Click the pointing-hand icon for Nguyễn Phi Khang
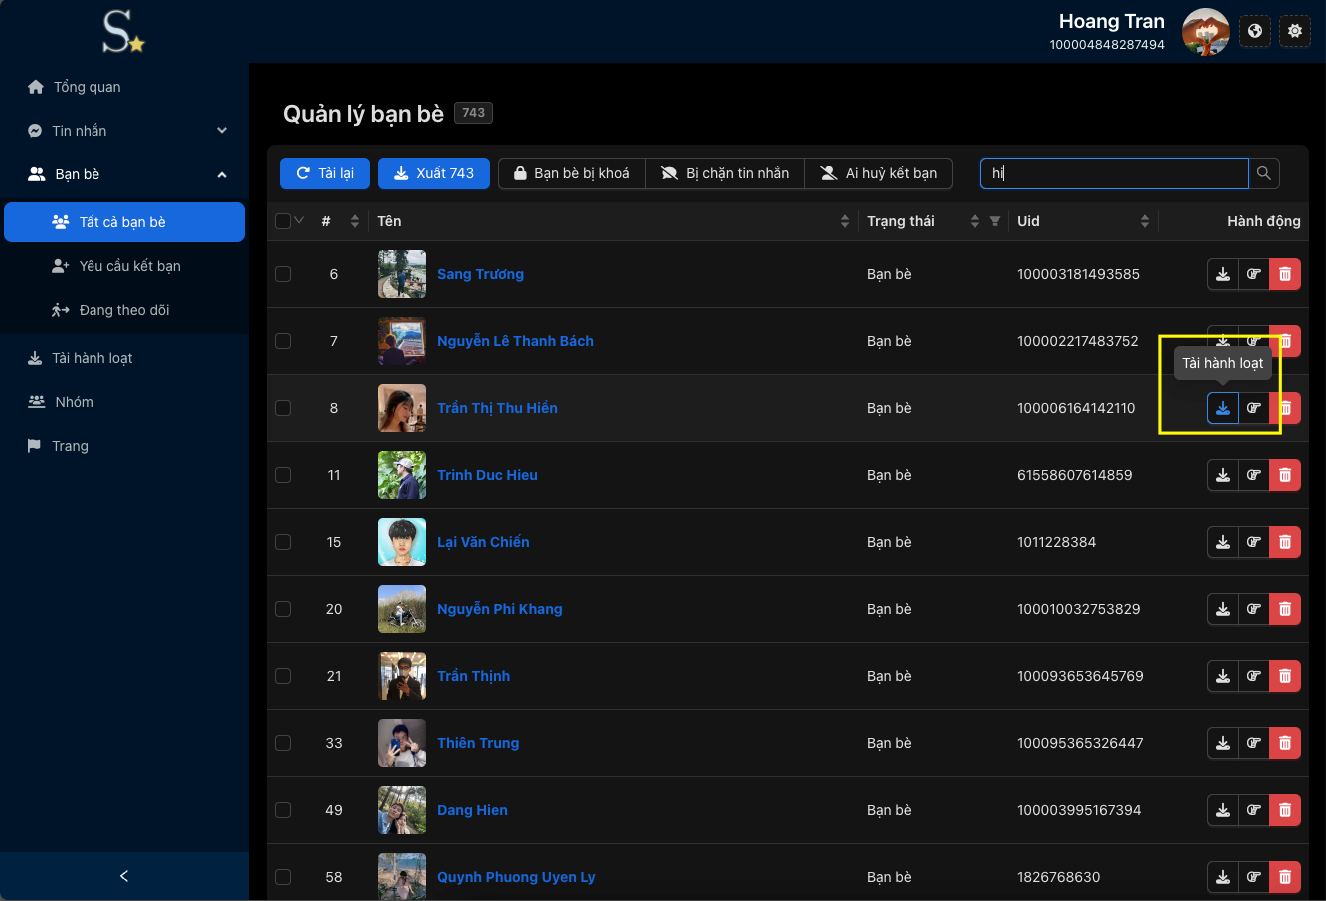 coord(1254,609)
